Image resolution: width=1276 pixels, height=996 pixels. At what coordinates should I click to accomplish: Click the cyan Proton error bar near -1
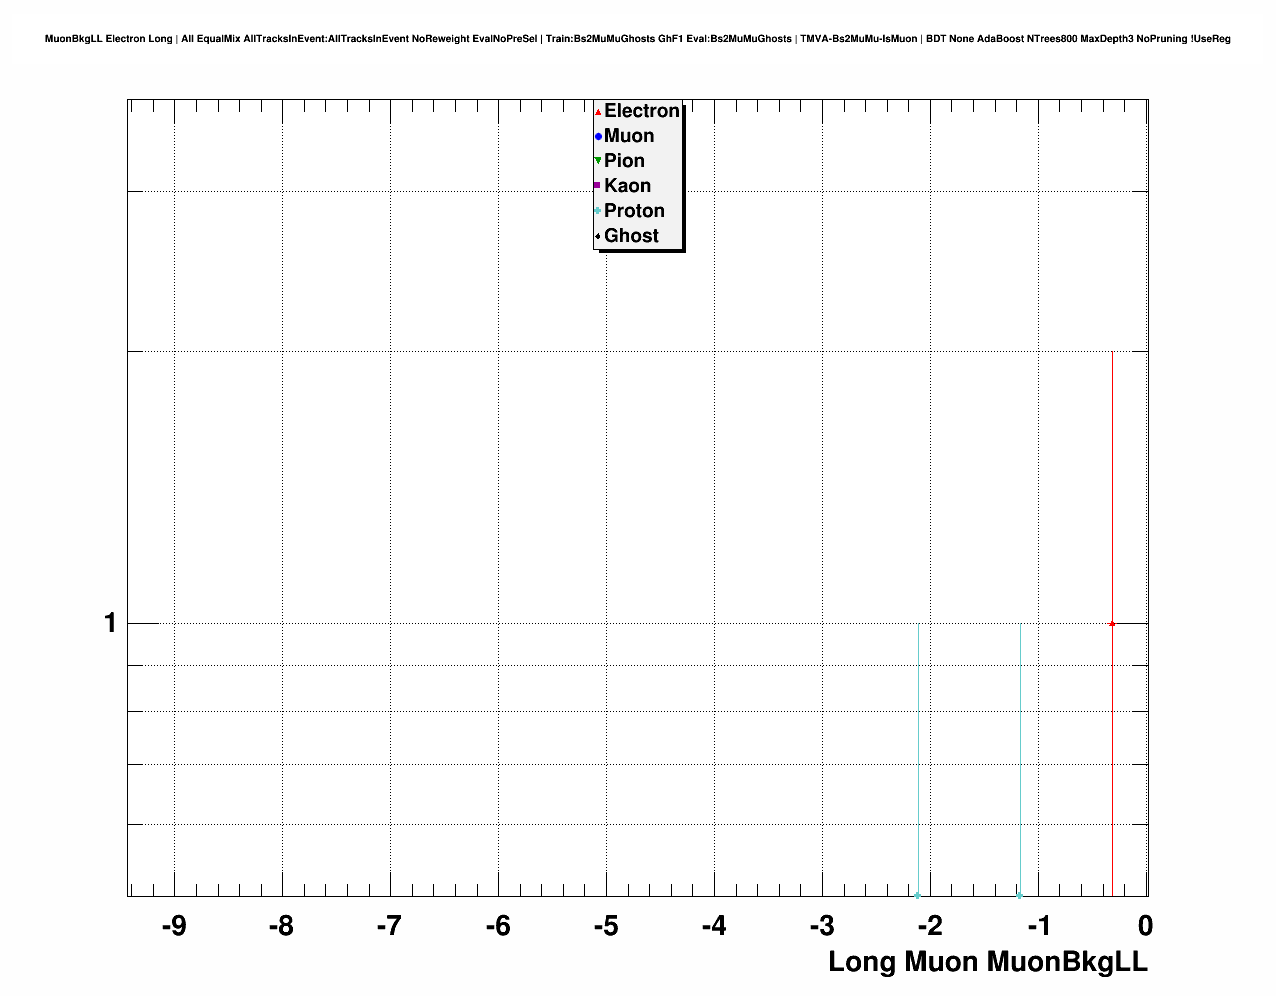click(x=1020, y=760)
